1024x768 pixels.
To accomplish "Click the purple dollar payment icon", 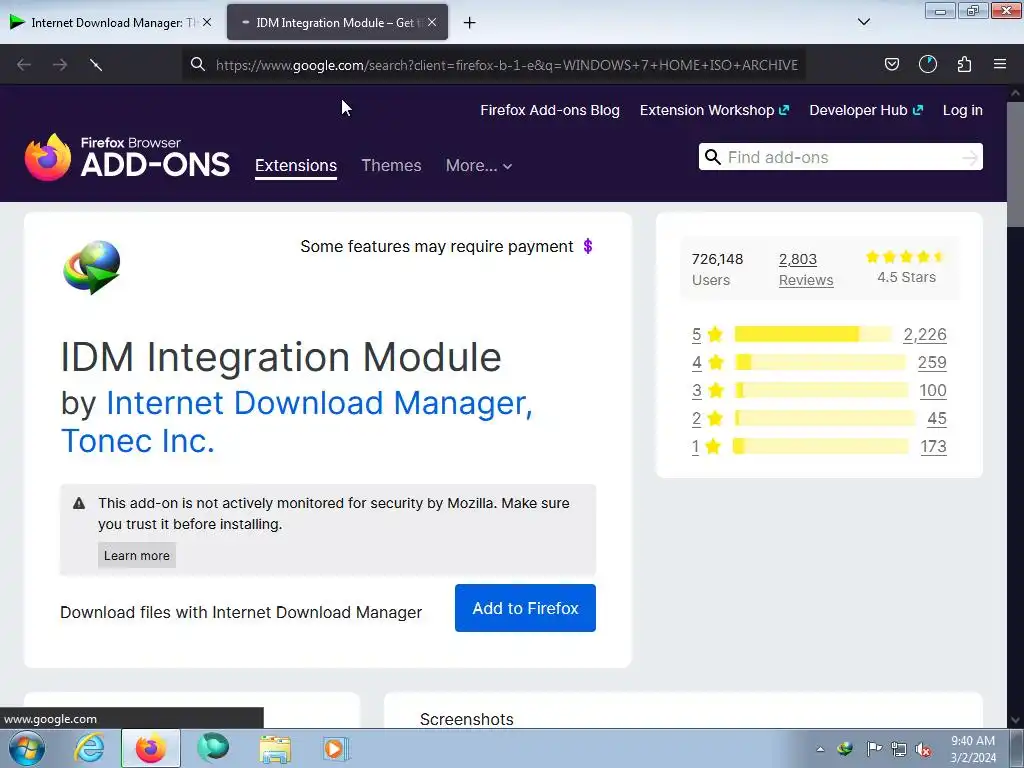I will (x=588, y=246).
